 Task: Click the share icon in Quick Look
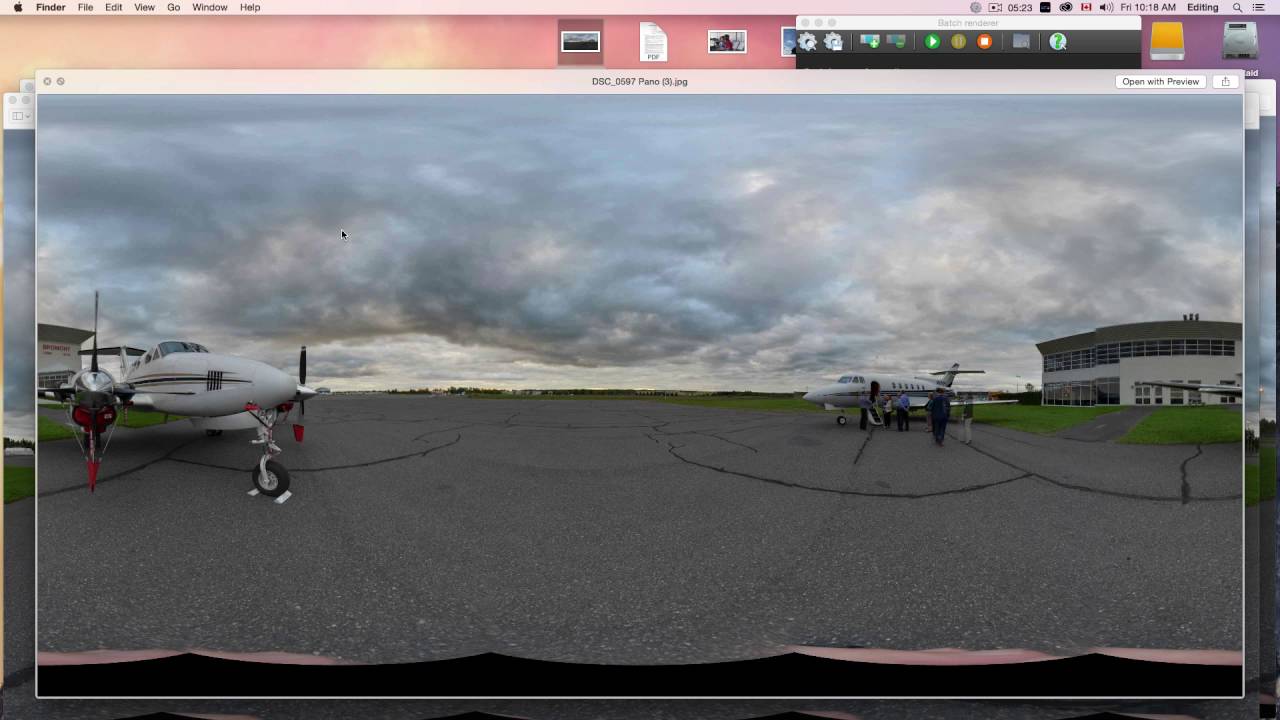point(1225,82)
